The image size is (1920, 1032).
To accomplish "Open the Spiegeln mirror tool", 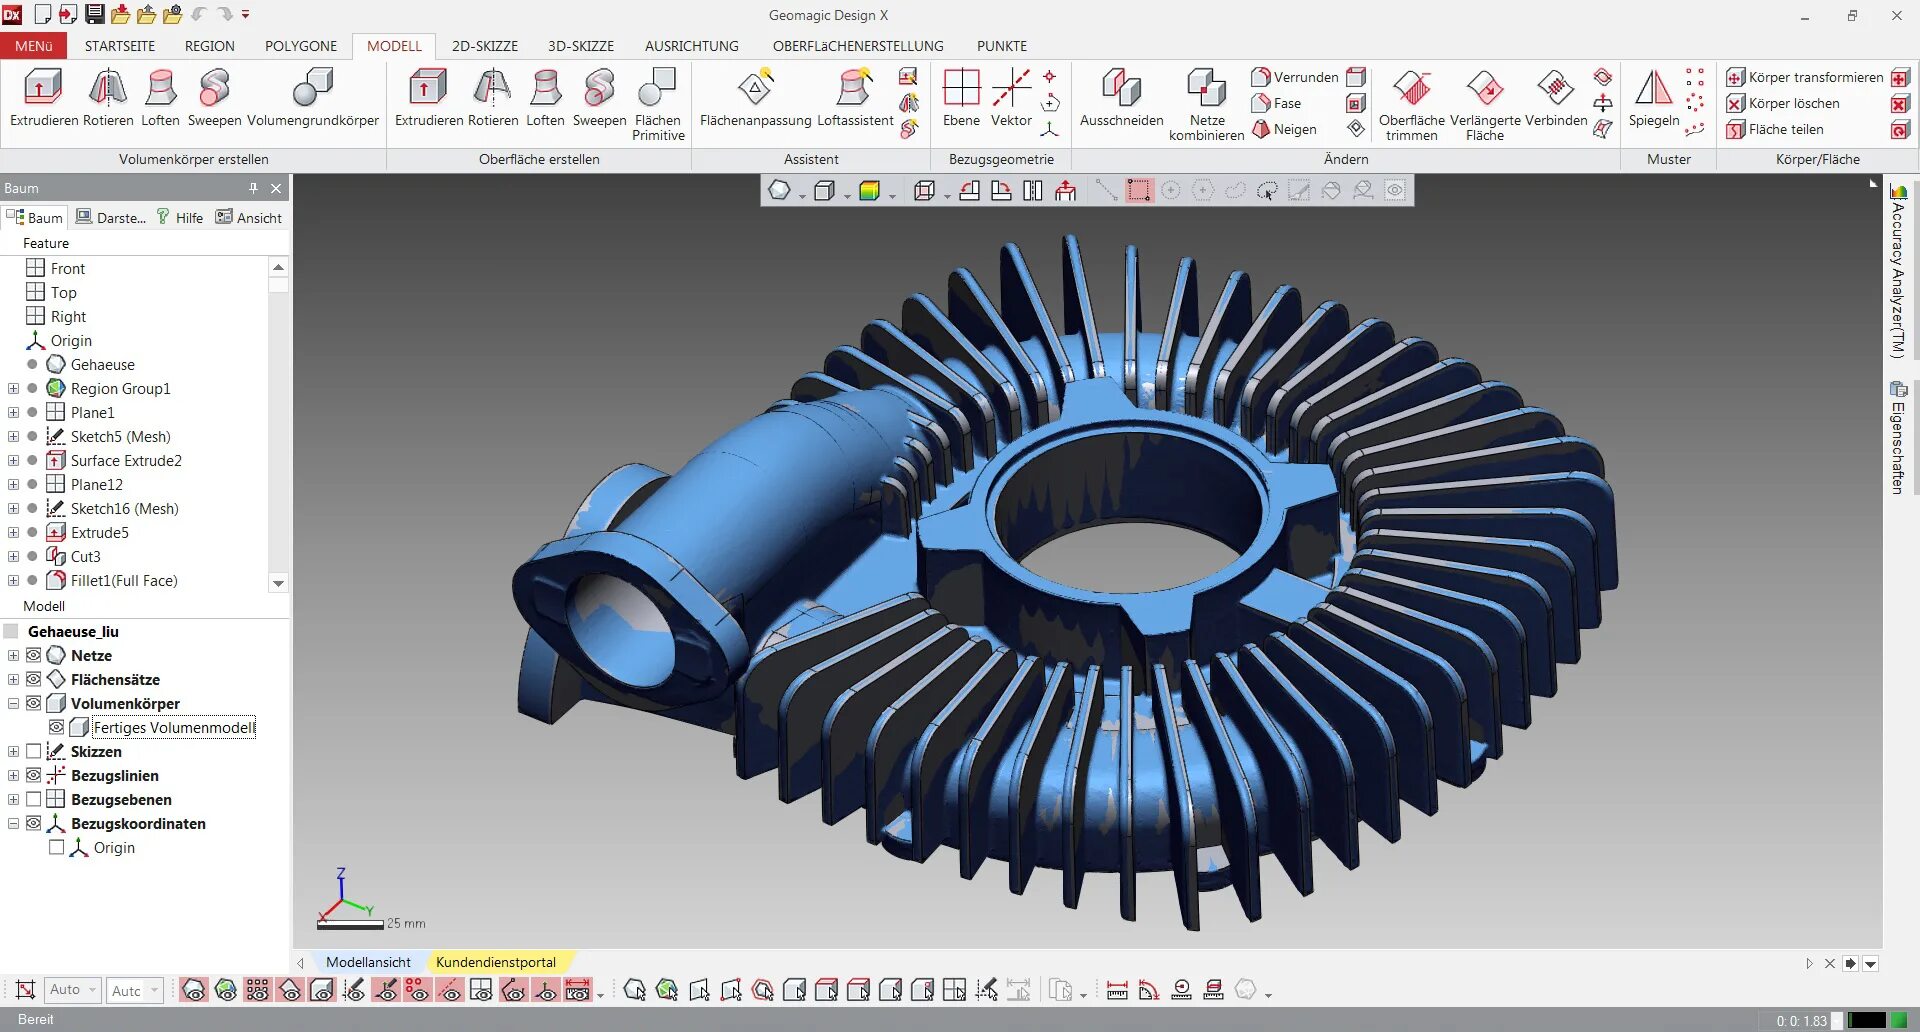I will pos(1654,98).
